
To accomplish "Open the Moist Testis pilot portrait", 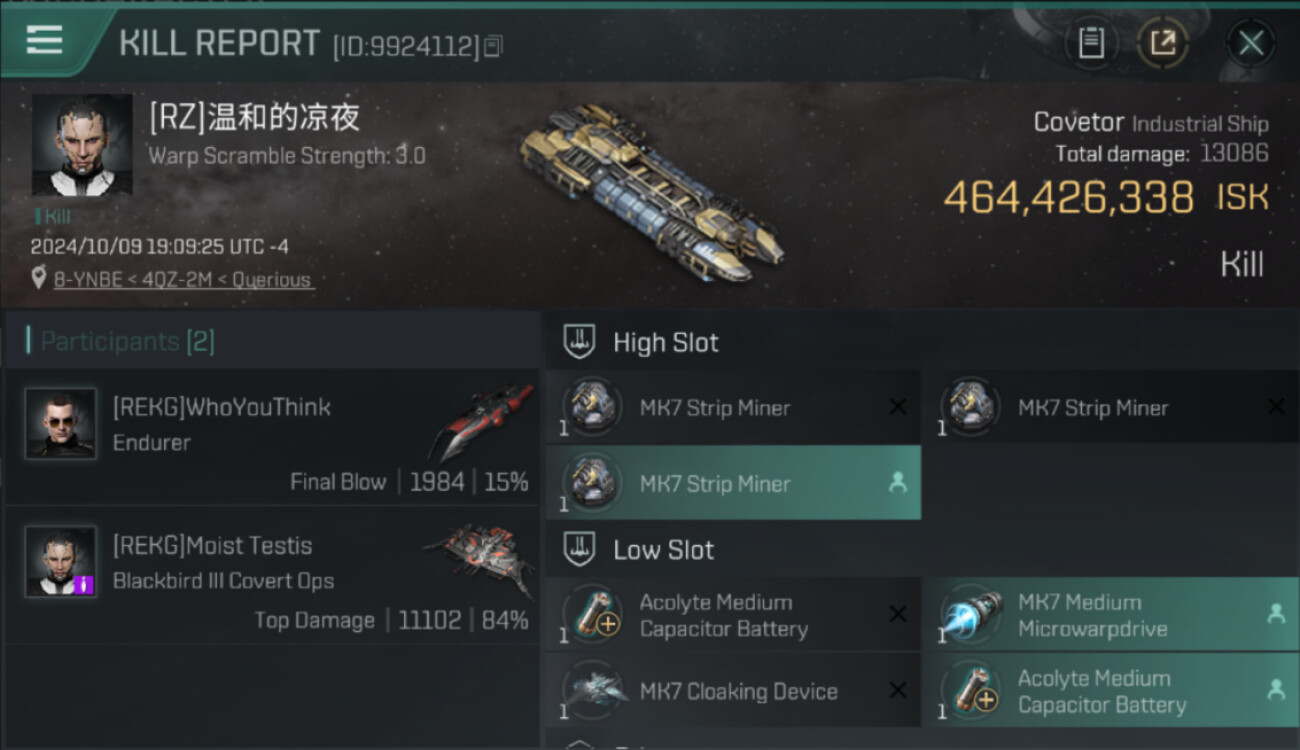I will click(60, 561).
